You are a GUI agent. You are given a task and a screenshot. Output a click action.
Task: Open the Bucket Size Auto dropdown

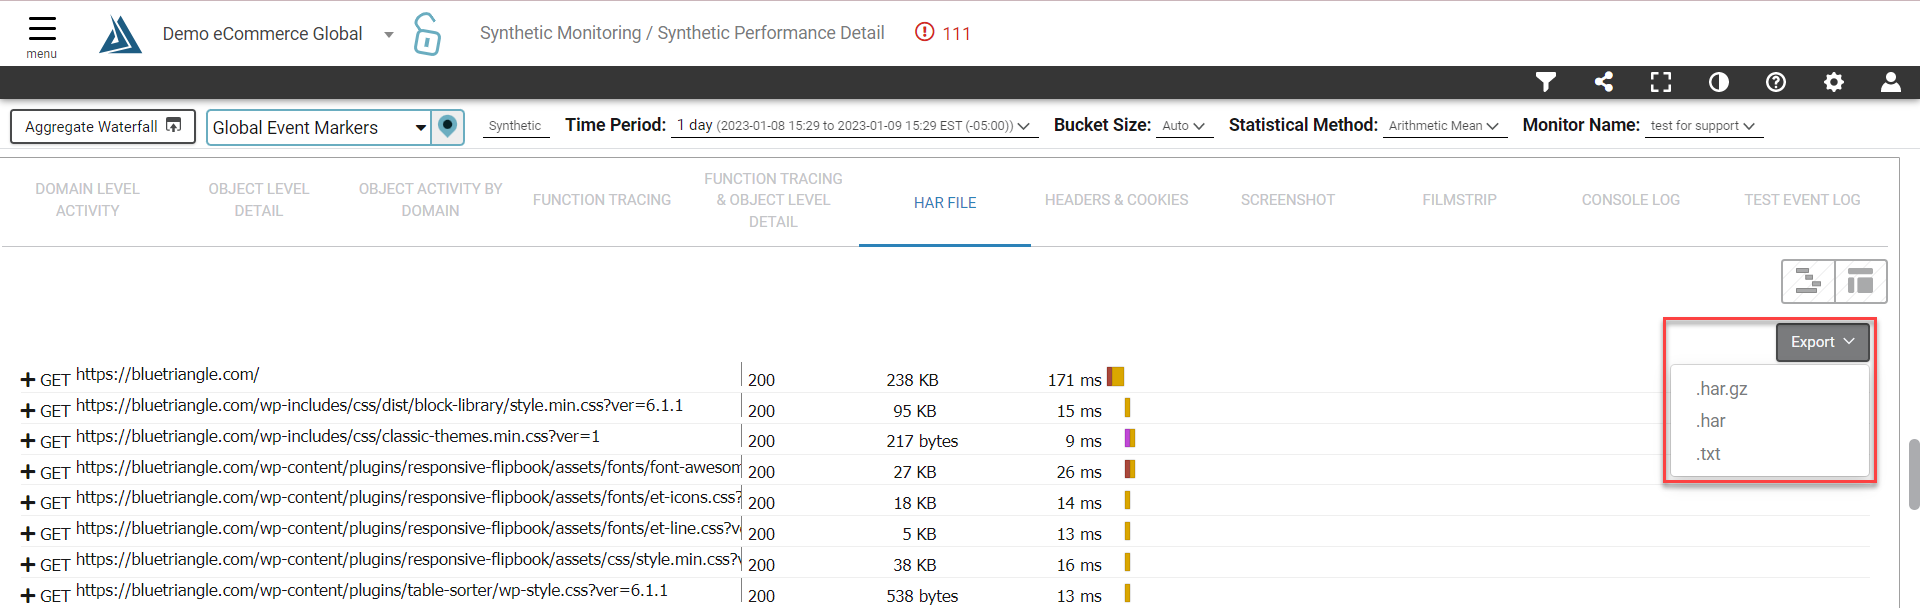pos(1184,126)
